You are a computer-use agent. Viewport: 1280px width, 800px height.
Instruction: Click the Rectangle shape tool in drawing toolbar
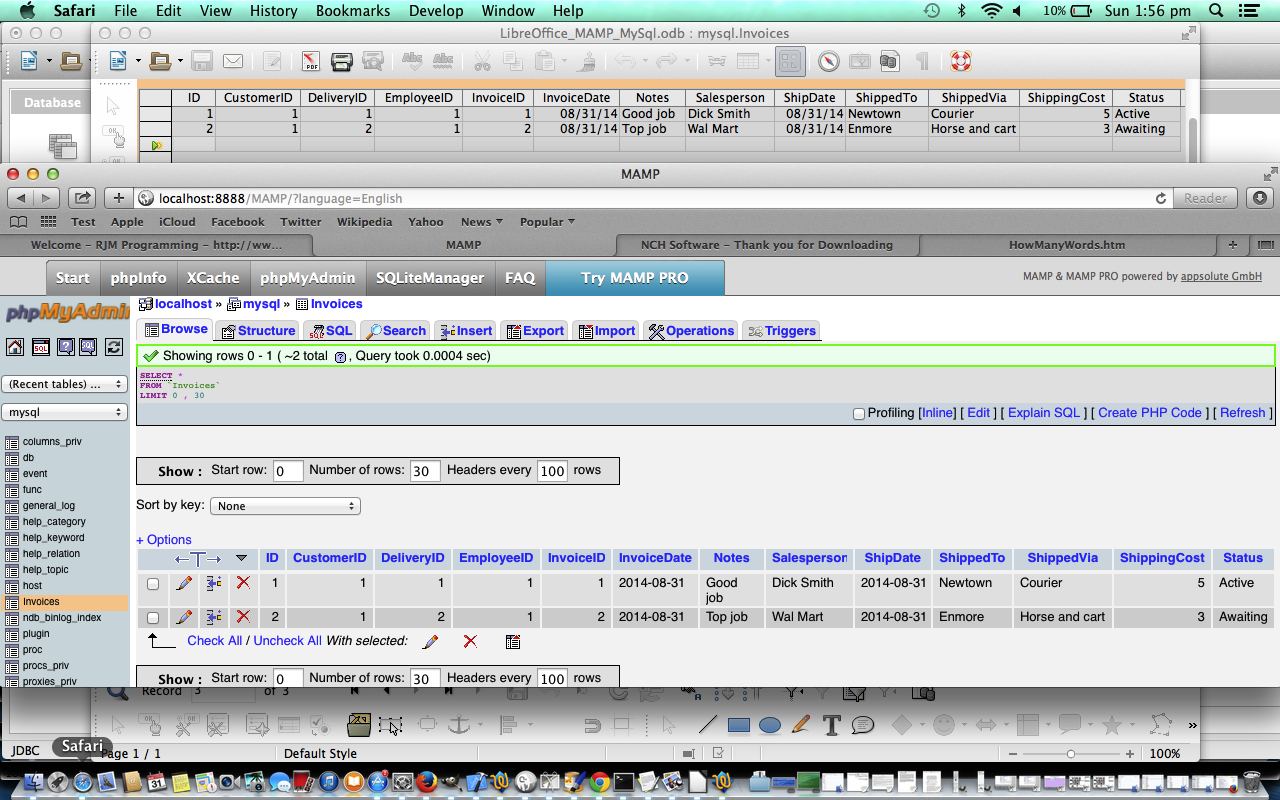739,725
